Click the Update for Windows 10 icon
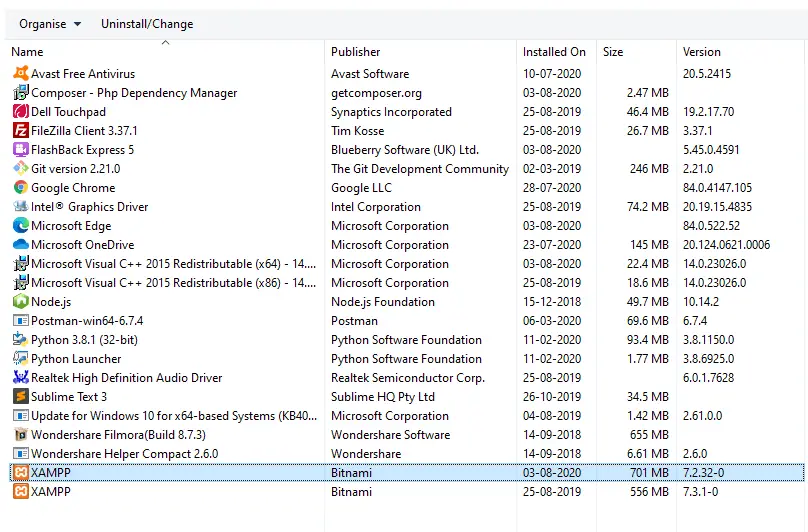This screenshot has width=808, height=532. (x=21, y=416)
